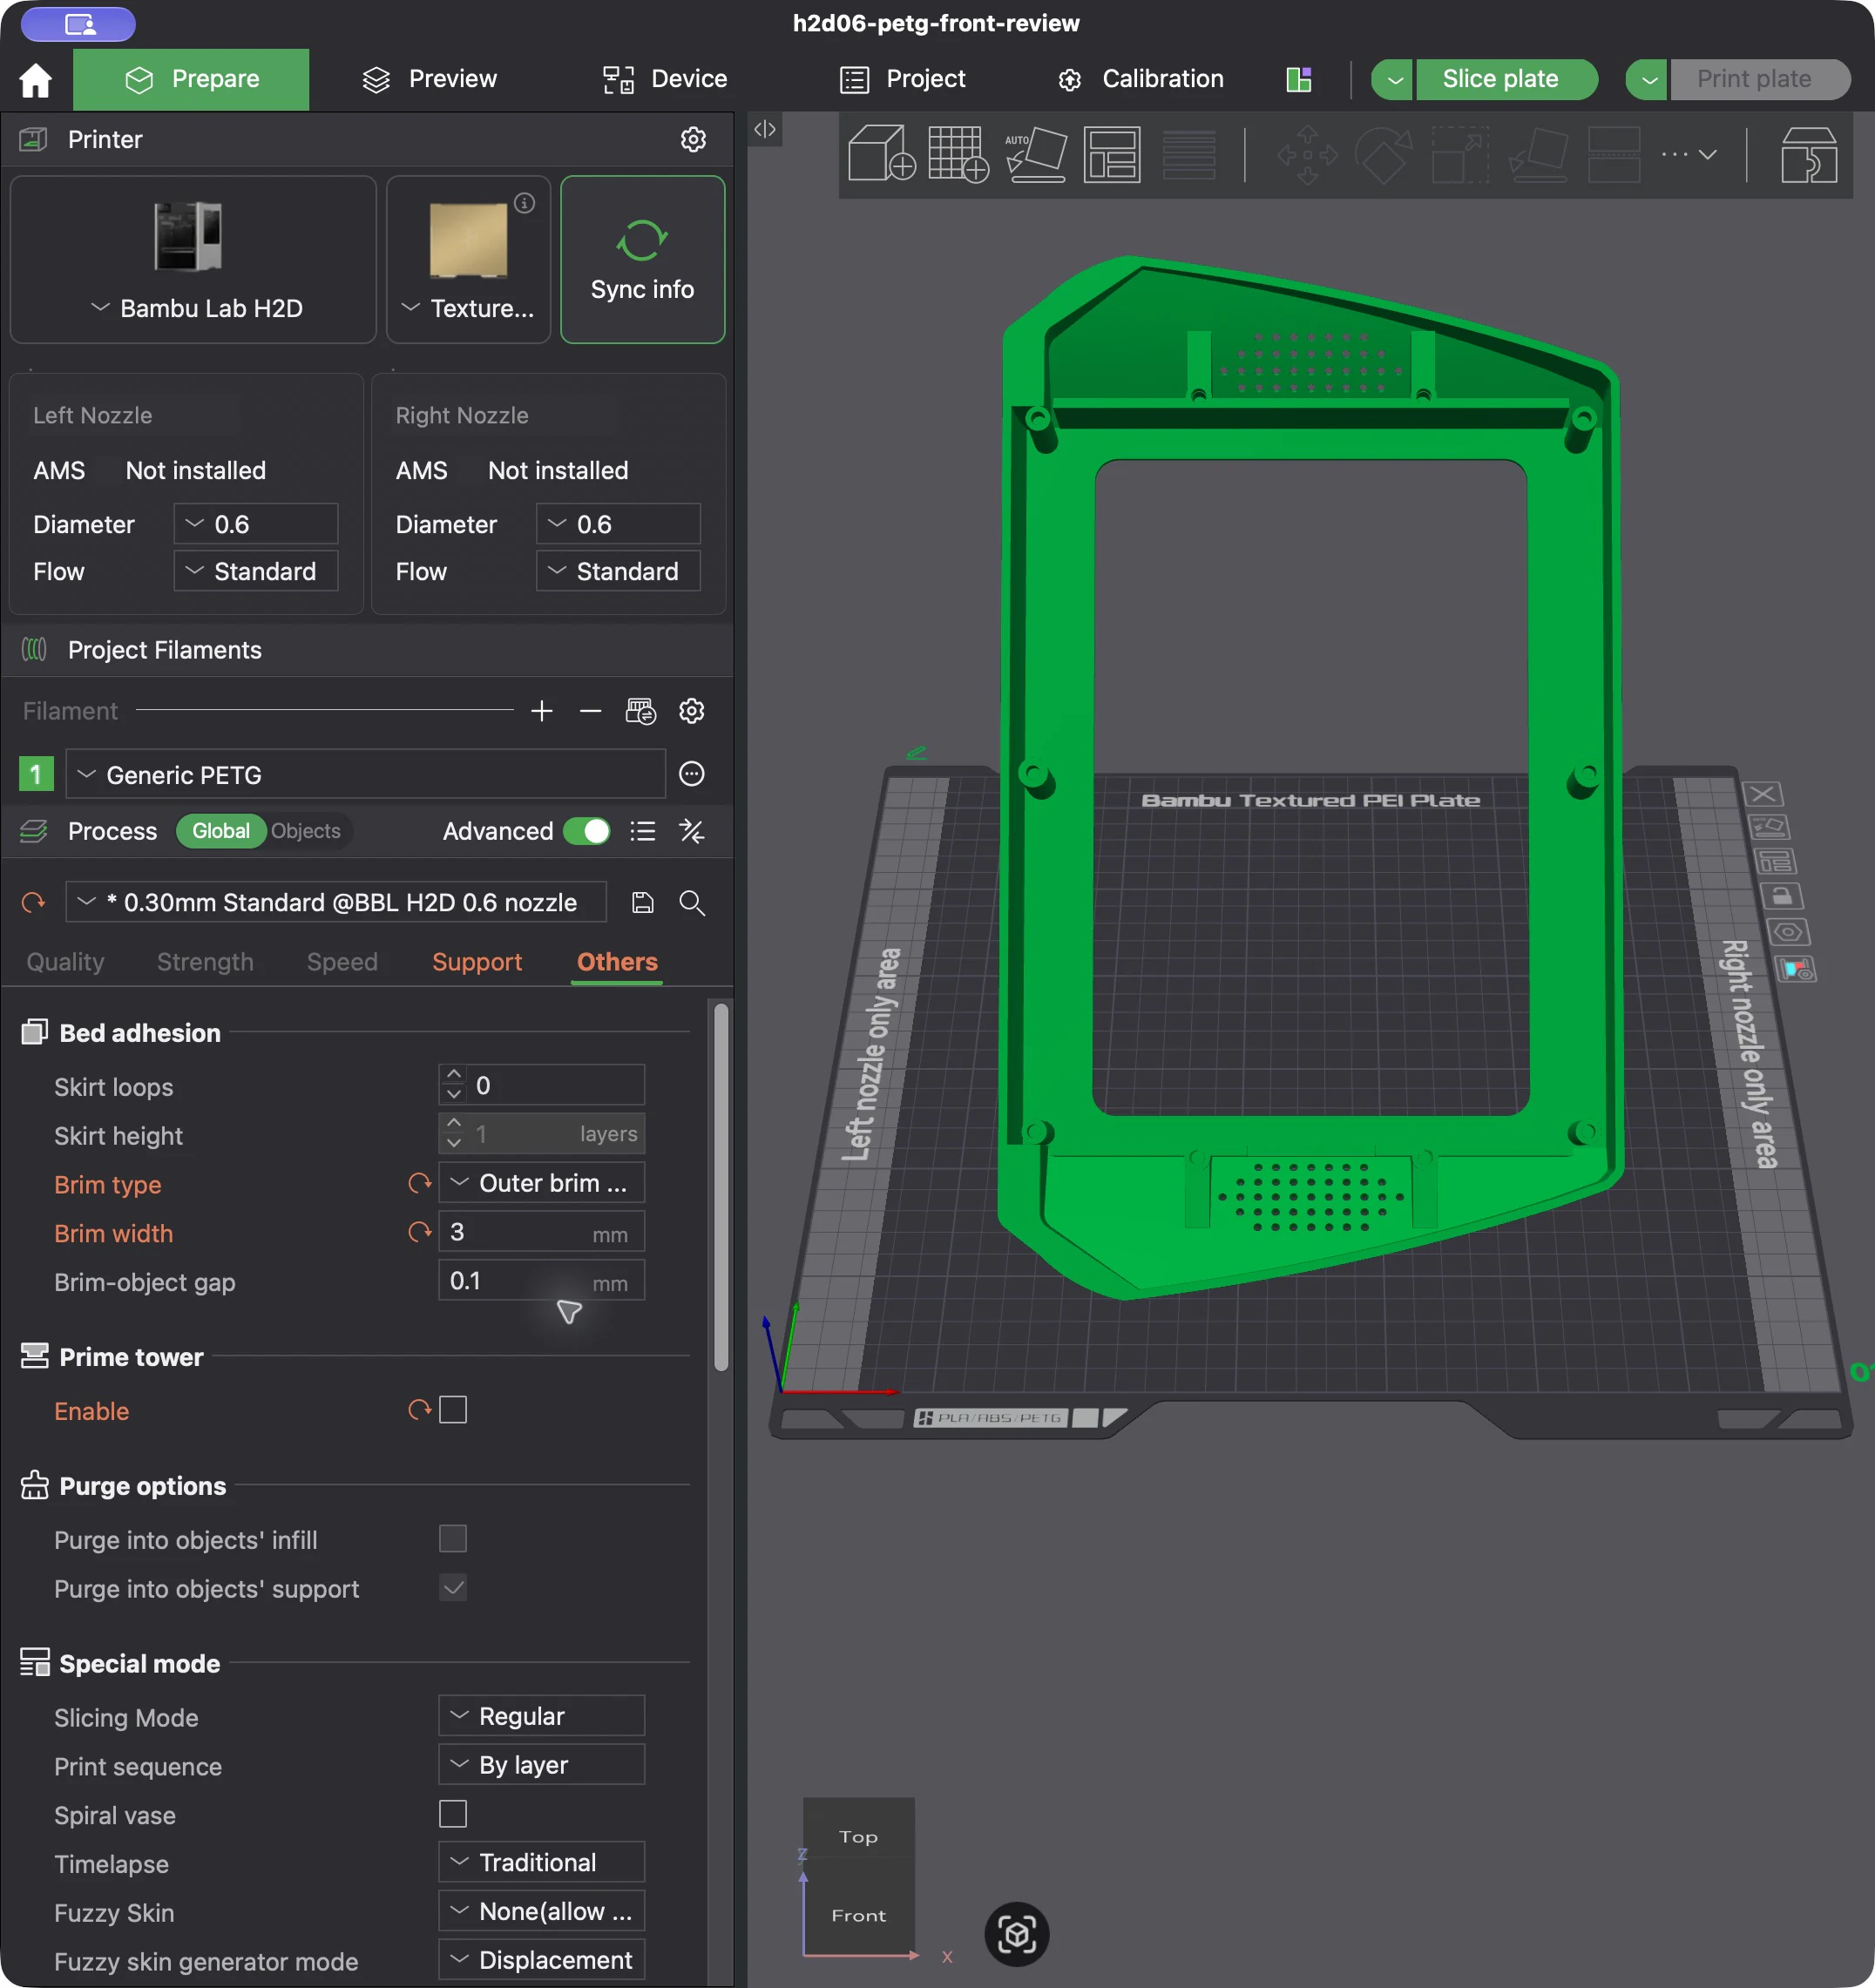
Task: Open the Print sequence dropdown
Action: click(541, 1766)
